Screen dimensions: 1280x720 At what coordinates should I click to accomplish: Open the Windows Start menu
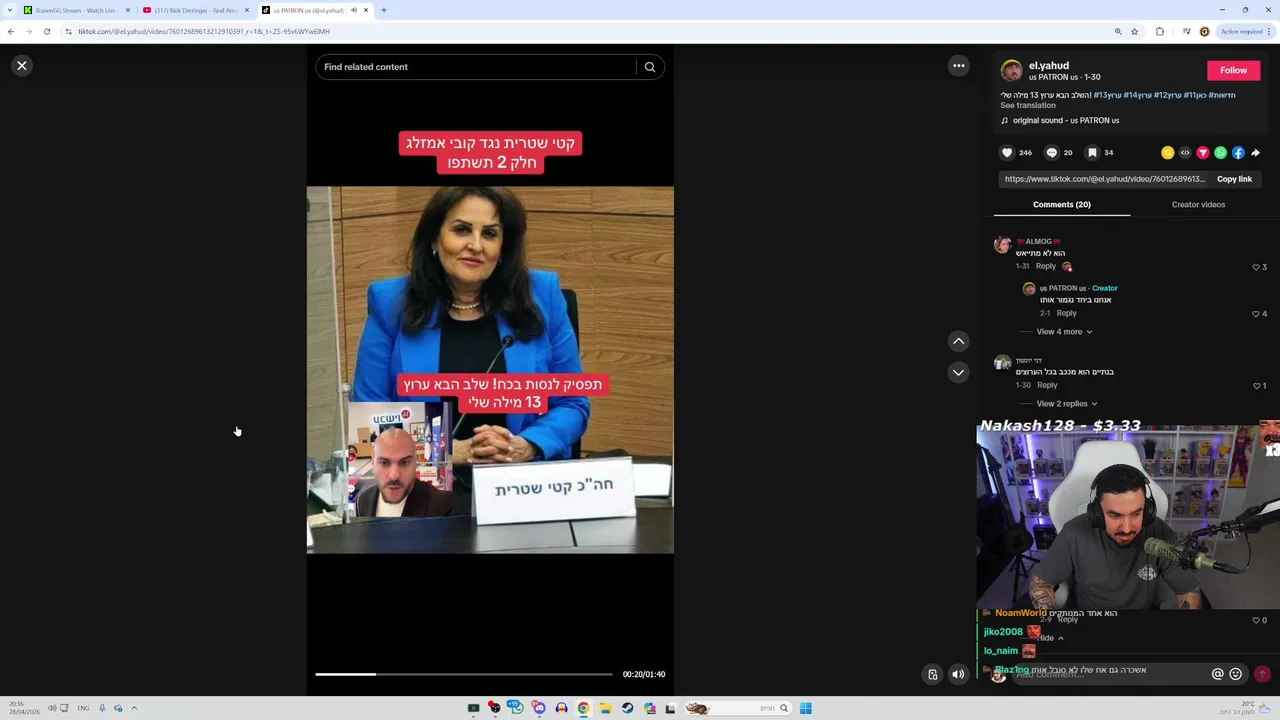[x=805, y=708]
